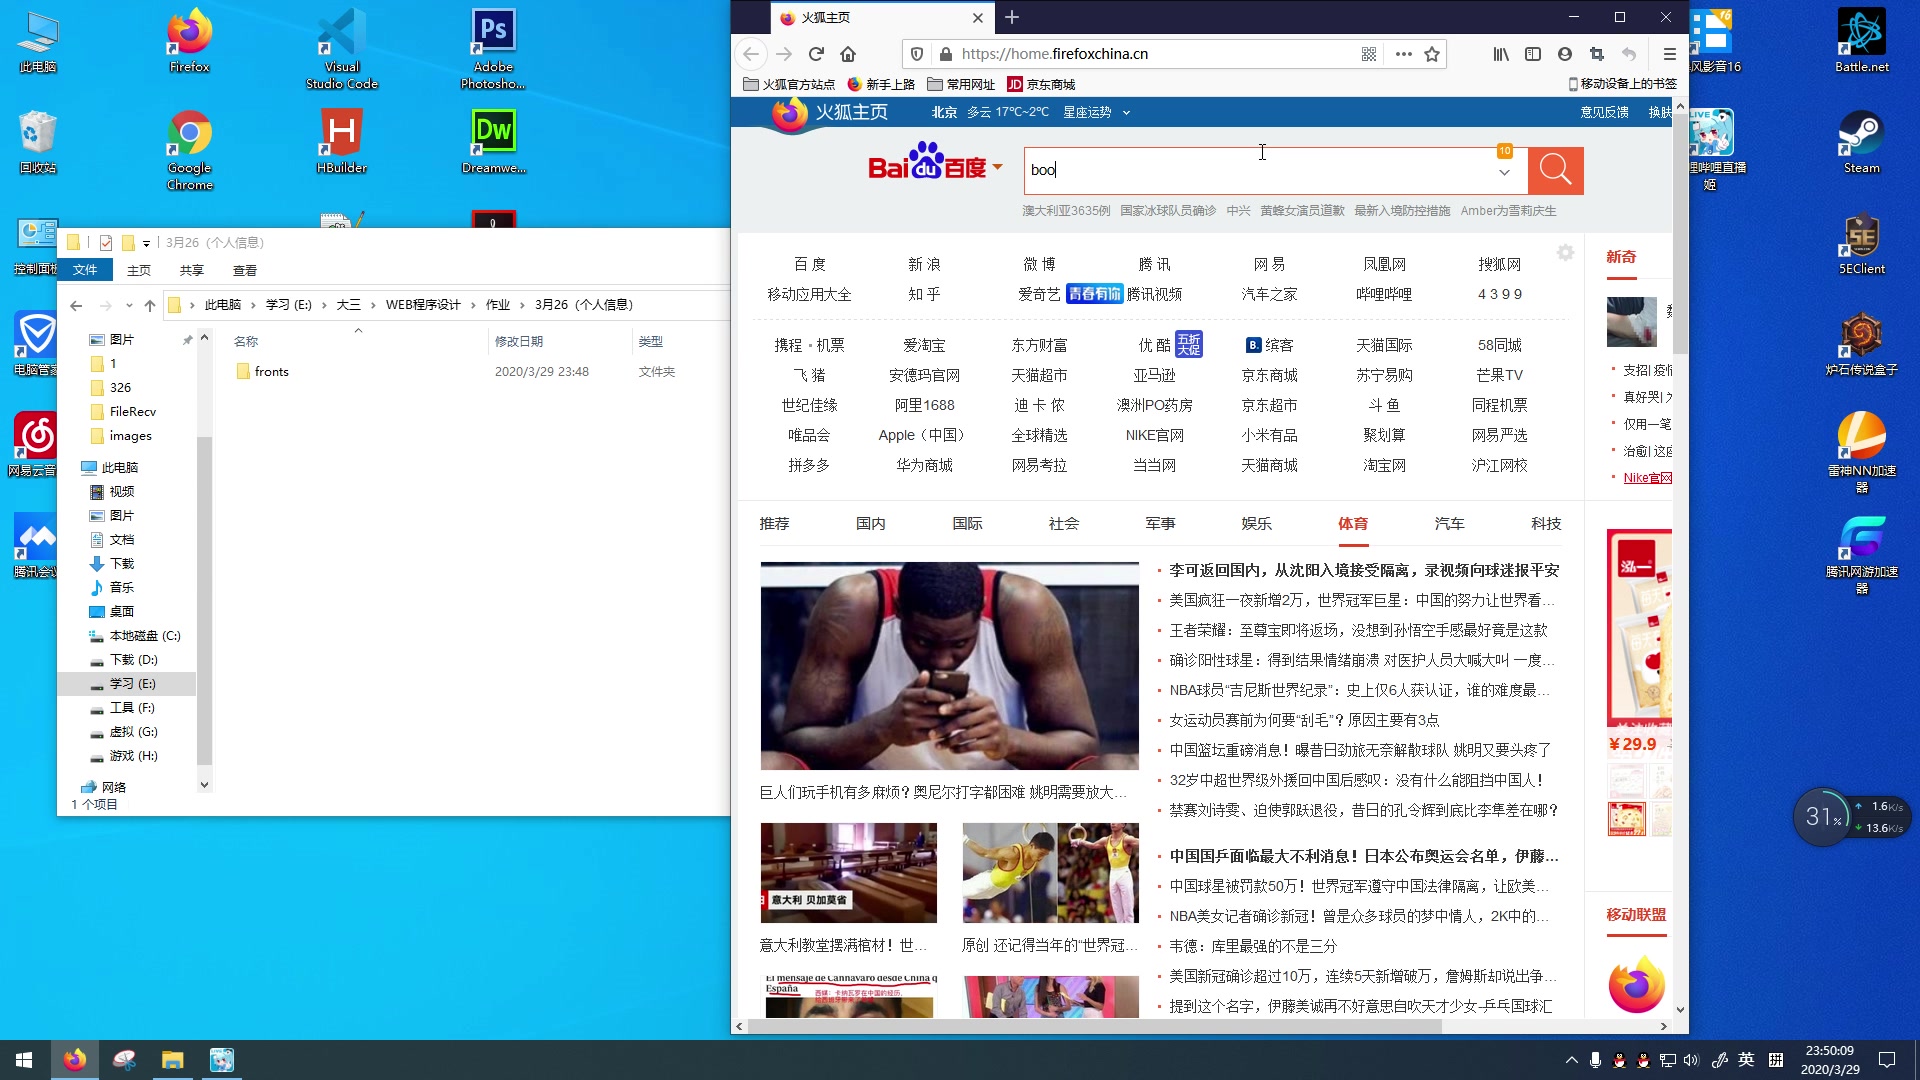1920x1080 pixels.
Task: Click the orange Baidu search button
Action: pos(1555,170)
